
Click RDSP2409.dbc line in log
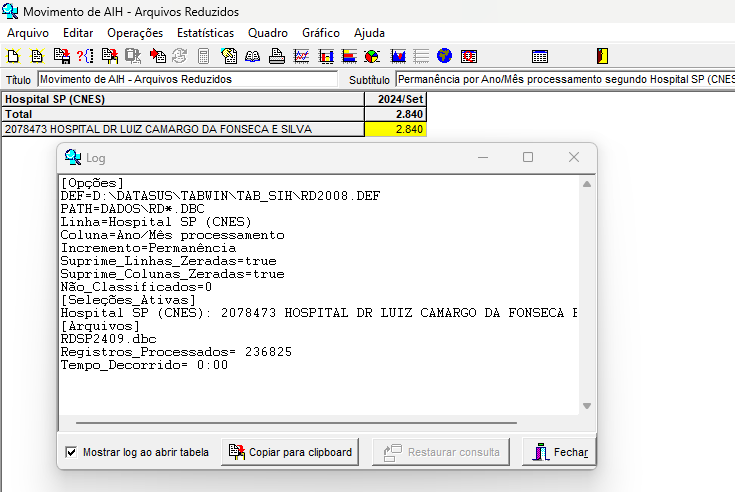[x=109, y=339]
